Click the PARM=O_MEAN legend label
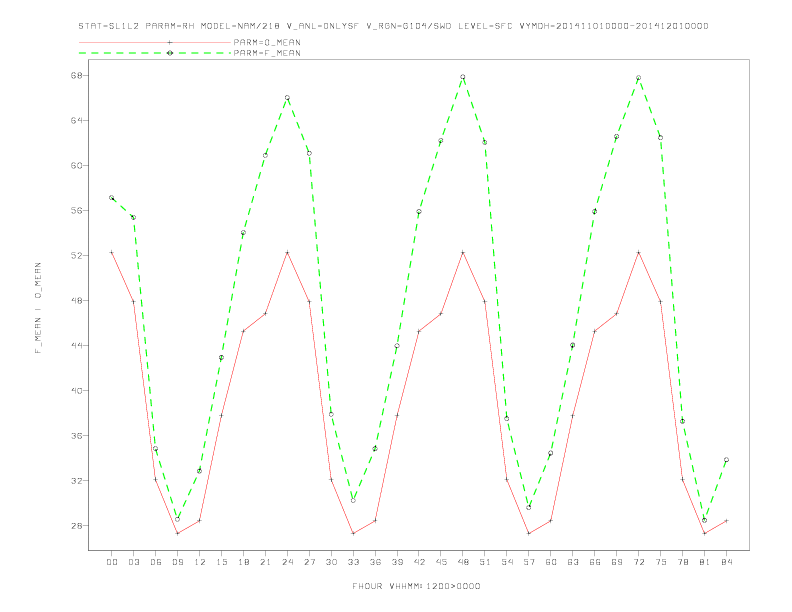 [267, 42]
